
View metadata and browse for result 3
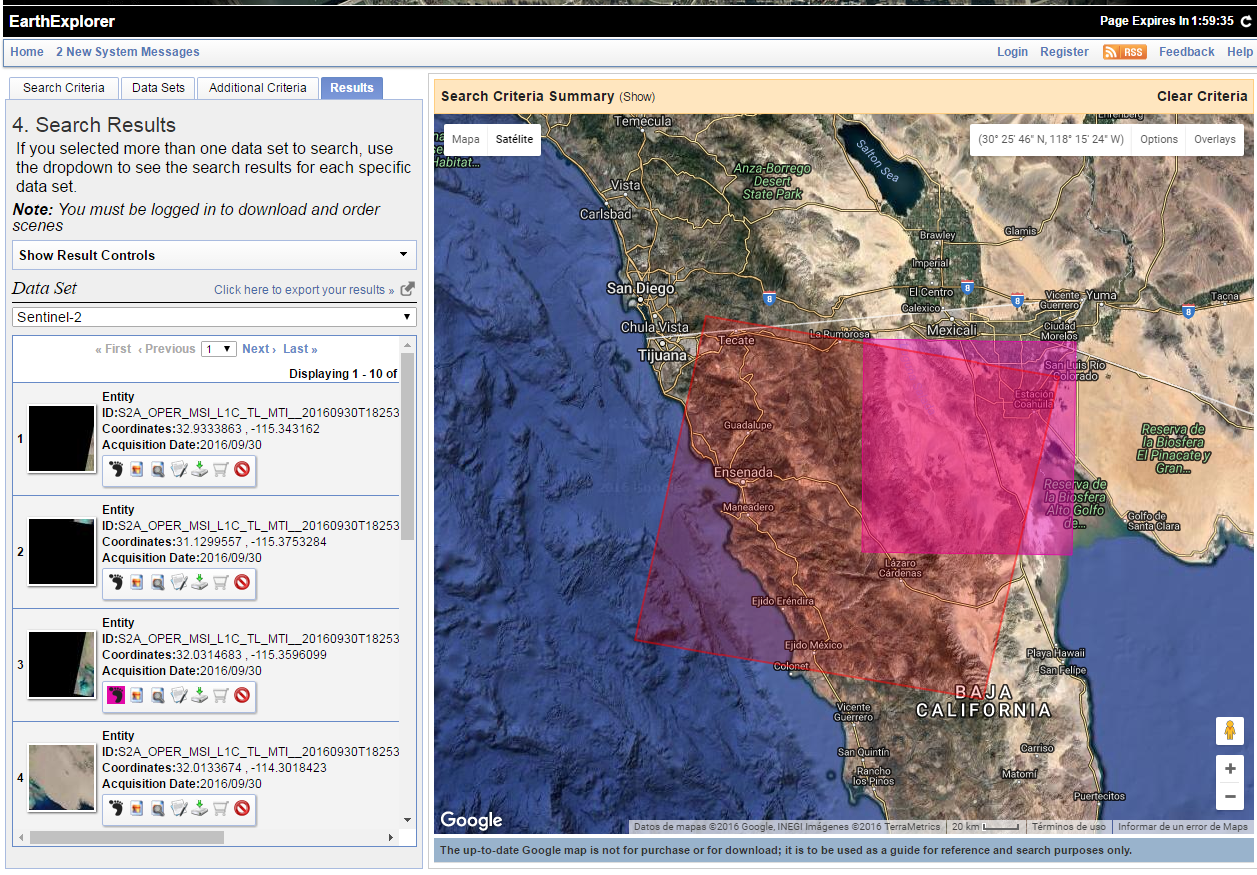tap(179, 695)
